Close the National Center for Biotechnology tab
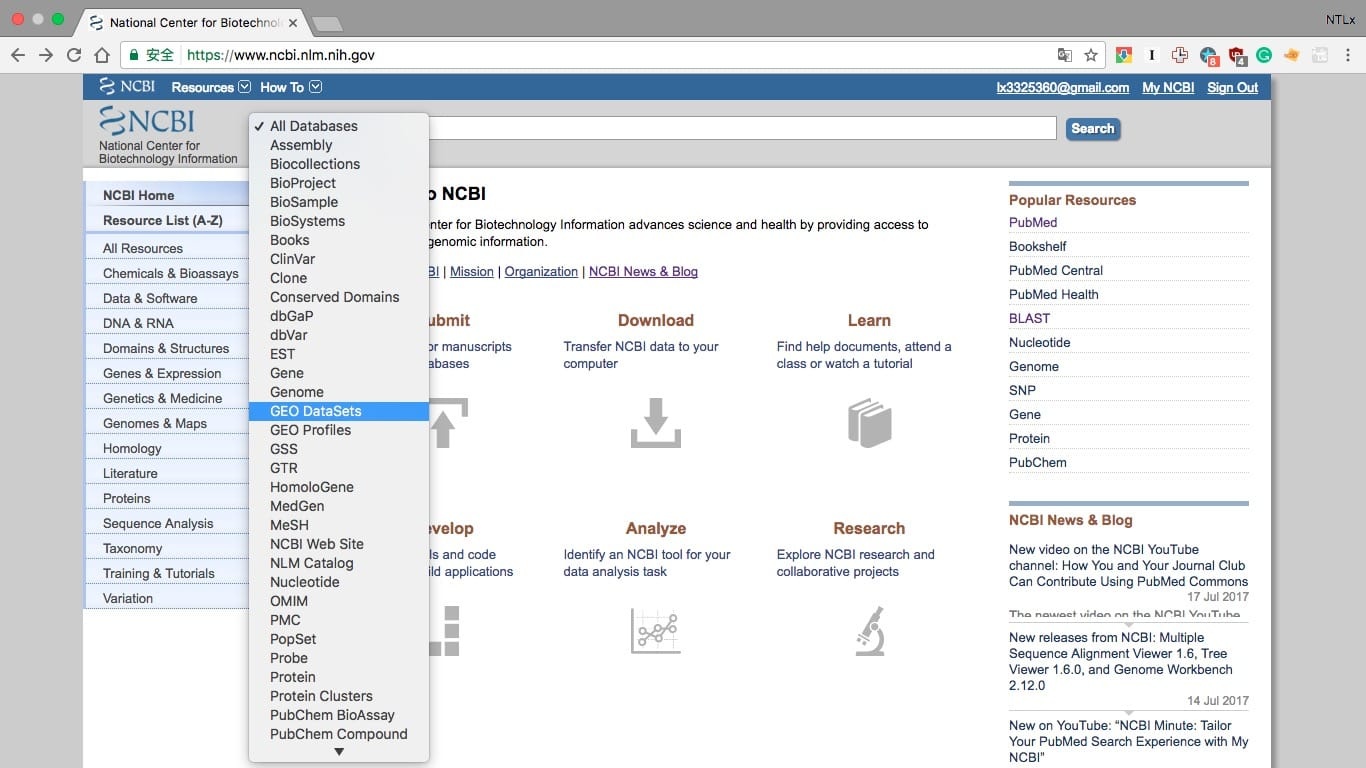1366x768 pixels. [x=292, y=22]
